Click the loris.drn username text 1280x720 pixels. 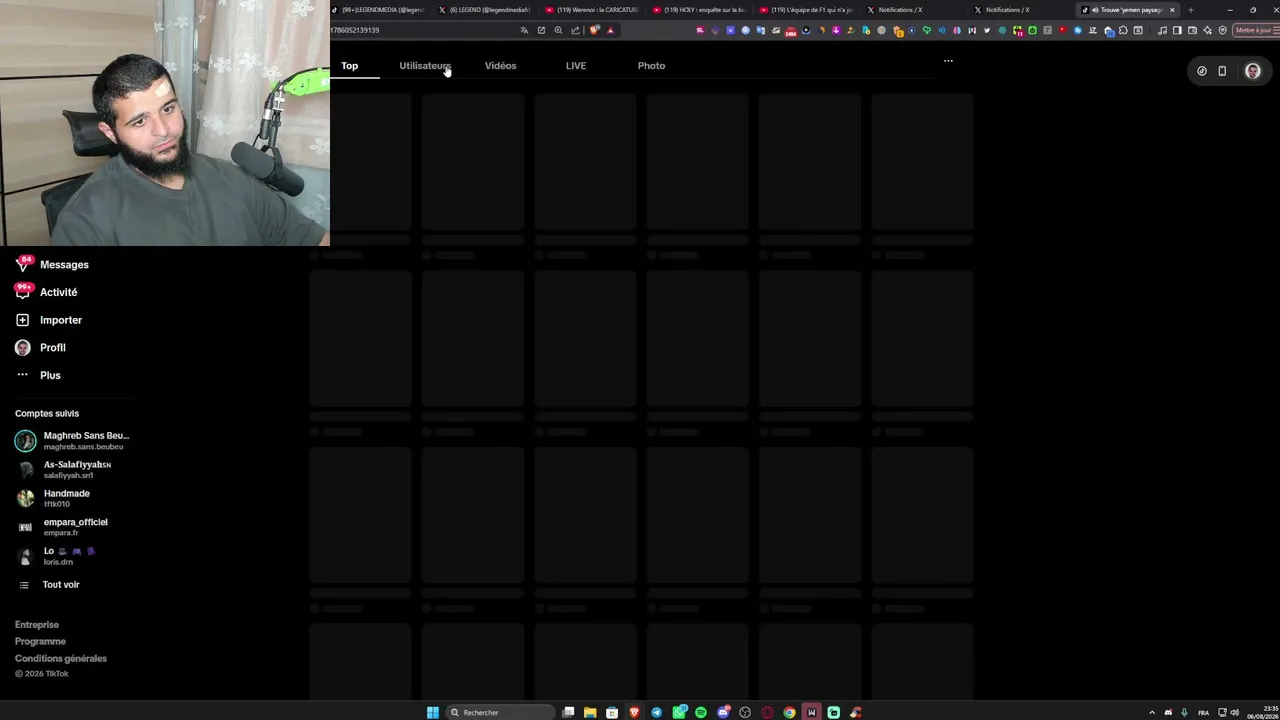click(x=58, y=562)
